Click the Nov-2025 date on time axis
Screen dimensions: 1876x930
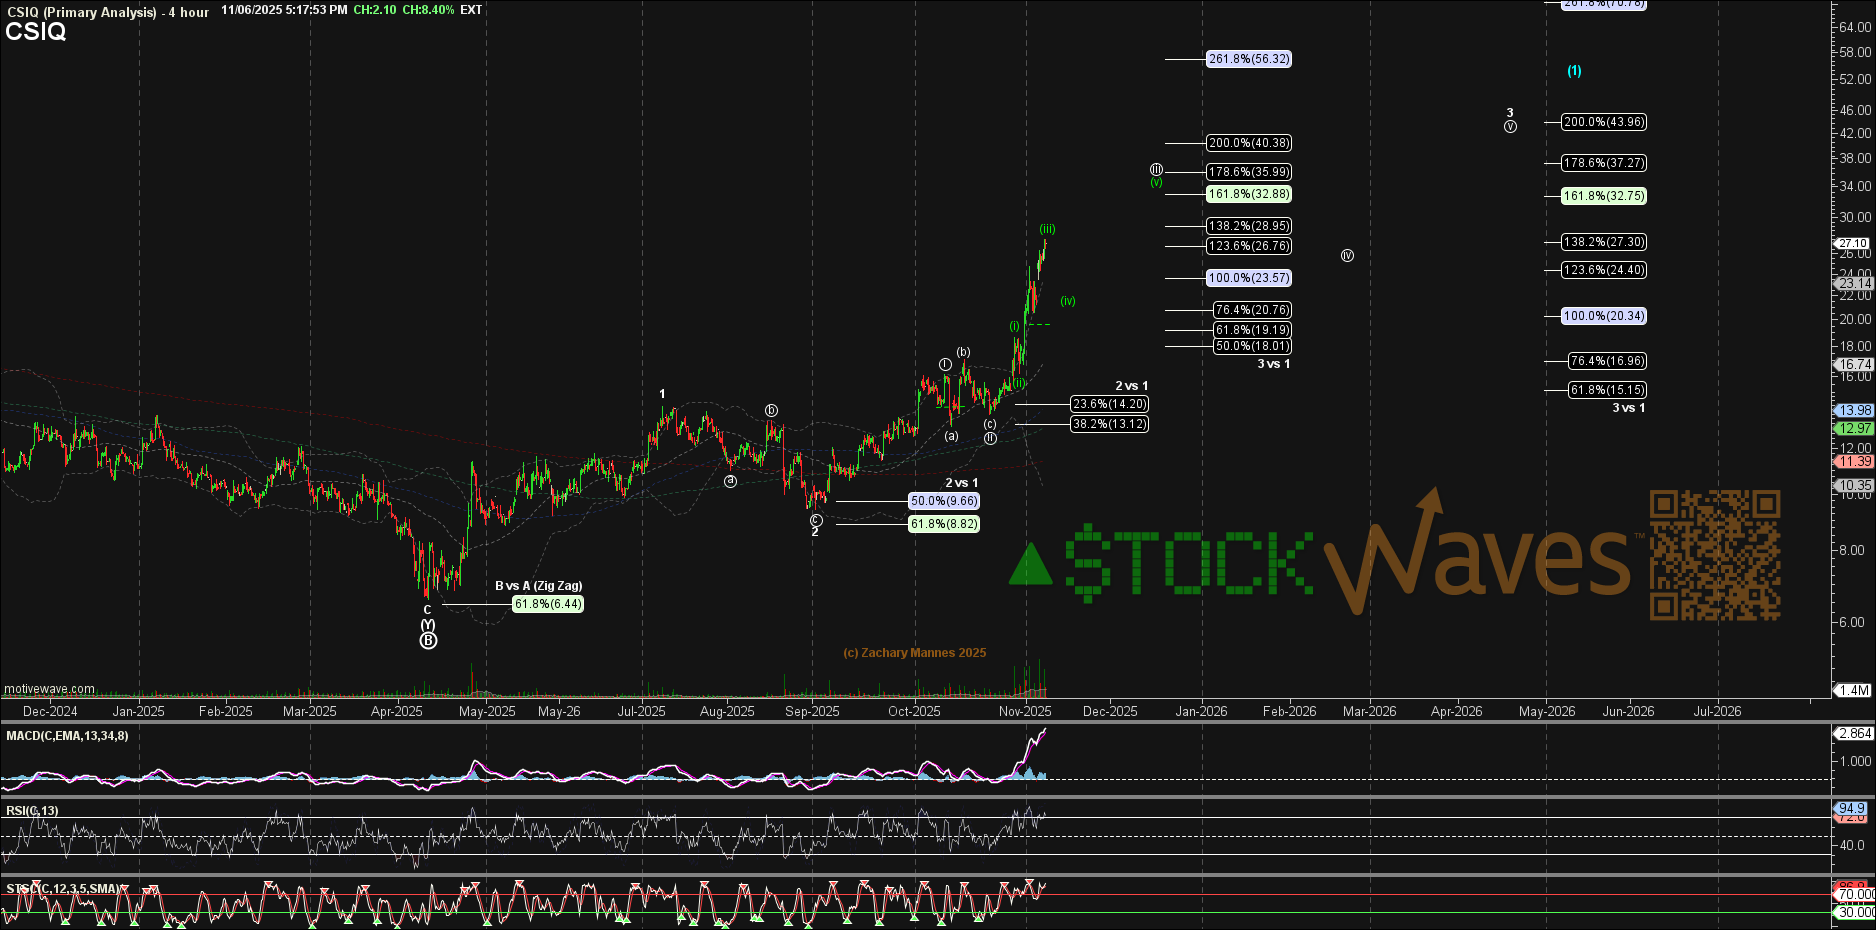coord(1025,711)
